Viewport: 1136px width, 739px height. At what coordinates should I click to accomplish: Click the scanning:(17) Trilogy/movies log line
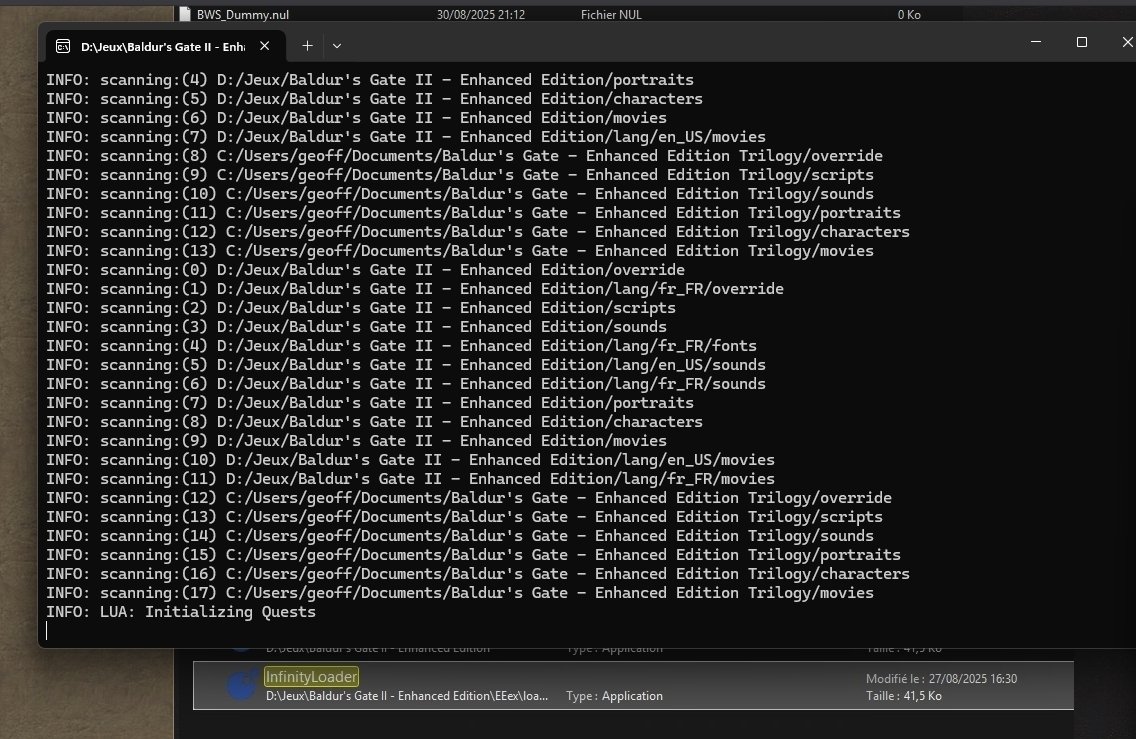460,593
